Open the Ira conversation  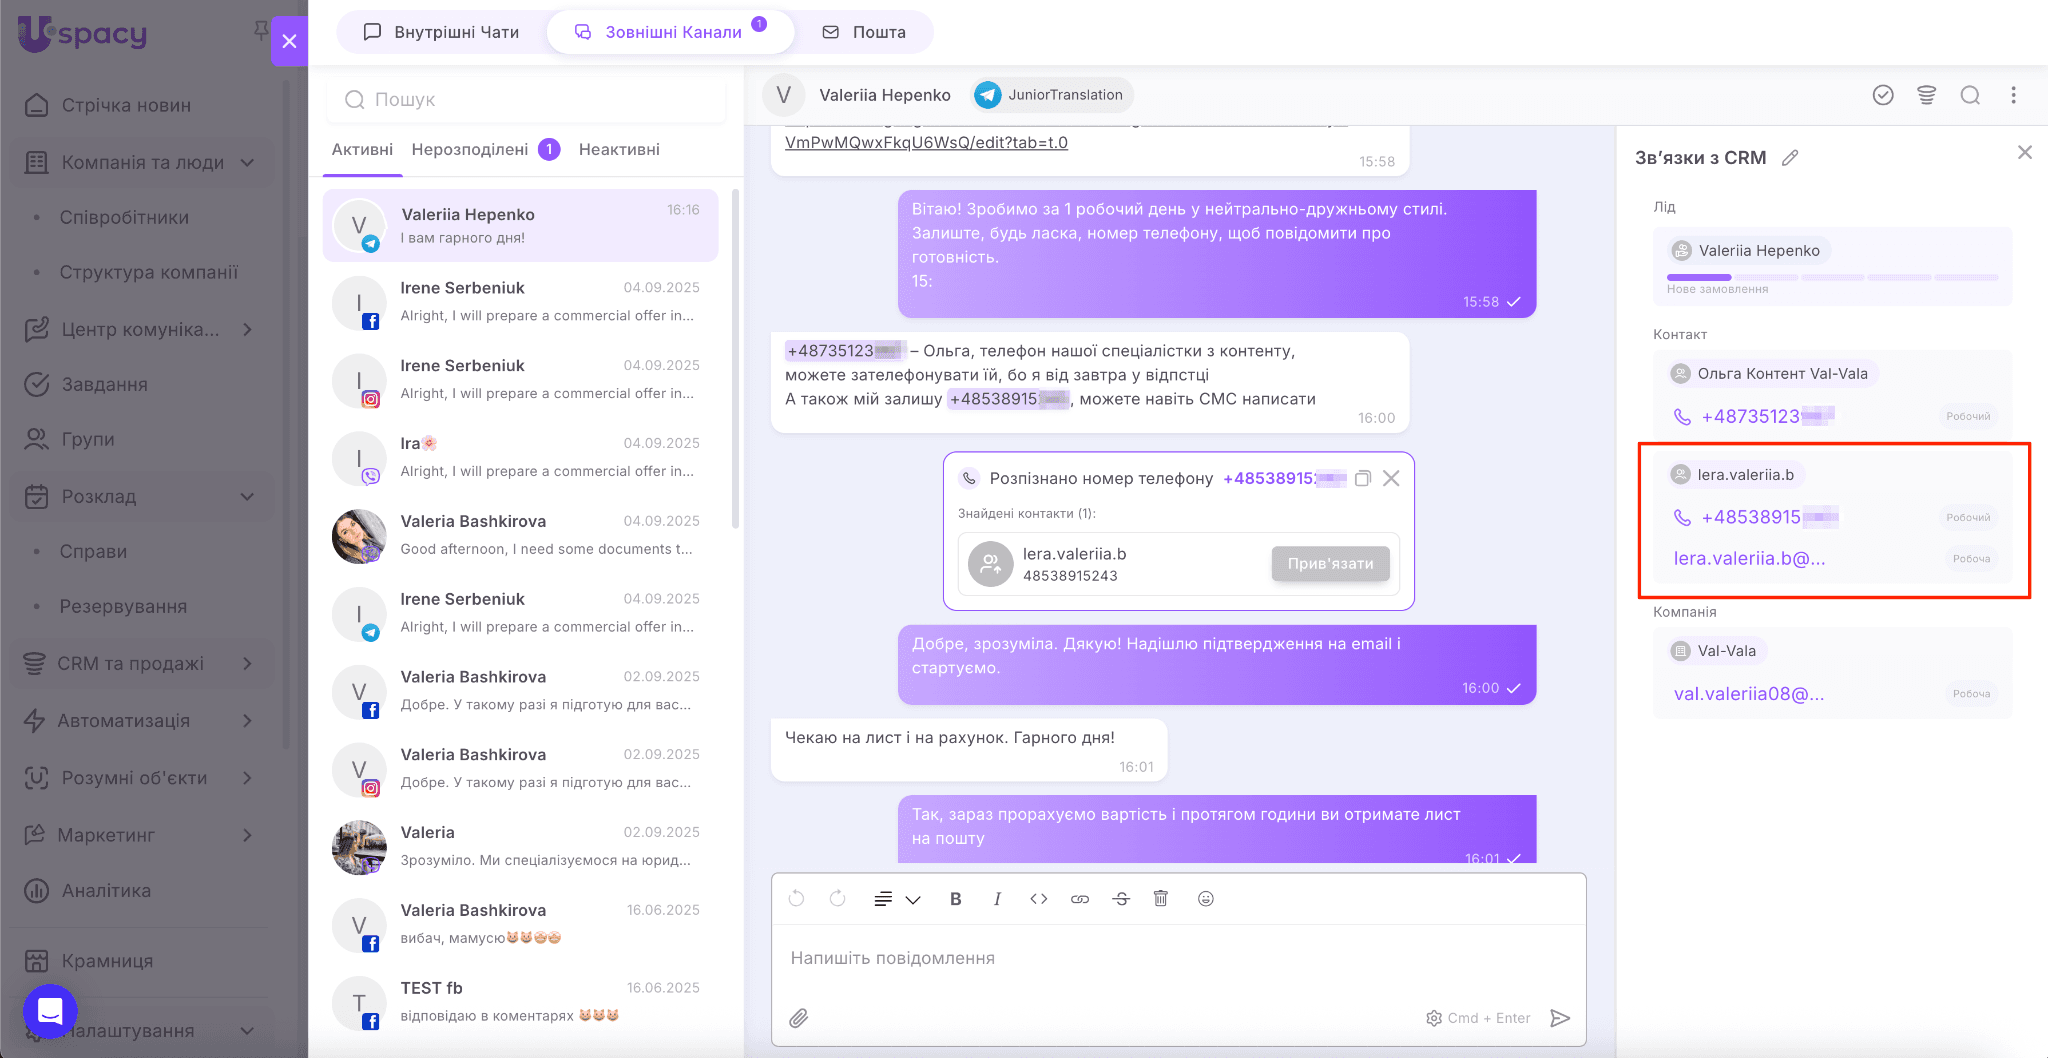(x=520, y=457)
